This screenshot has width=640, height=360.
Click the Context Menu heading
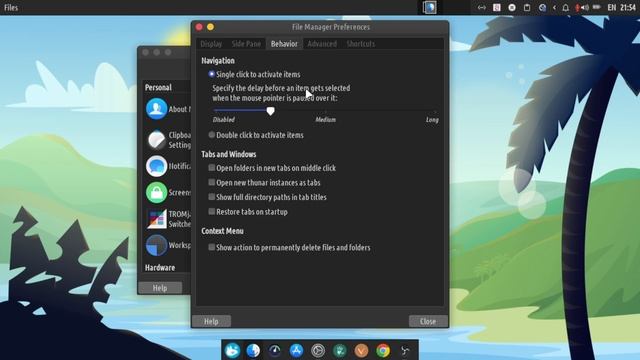222,231
